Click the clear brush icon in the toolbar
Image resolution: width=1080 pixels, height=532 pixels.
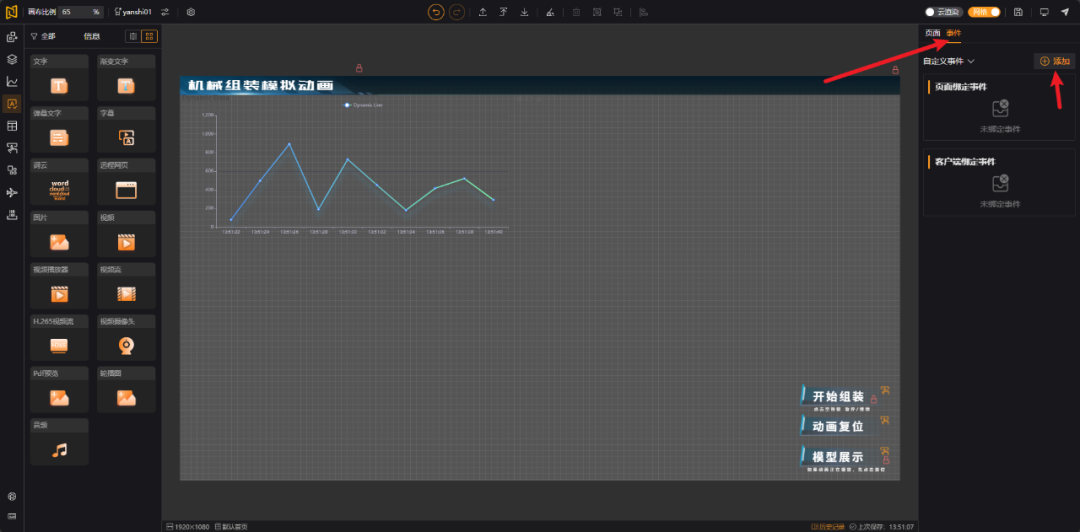click(549, 12)
